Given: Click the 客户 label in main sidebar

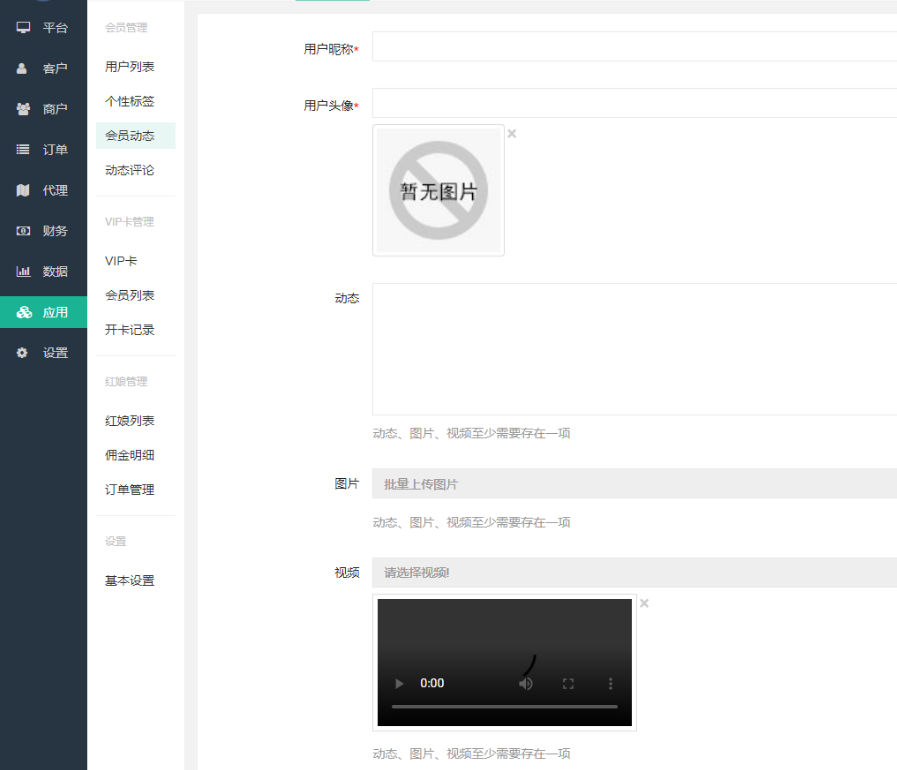Looking at the screenshot, I should [x=55, y=69].
